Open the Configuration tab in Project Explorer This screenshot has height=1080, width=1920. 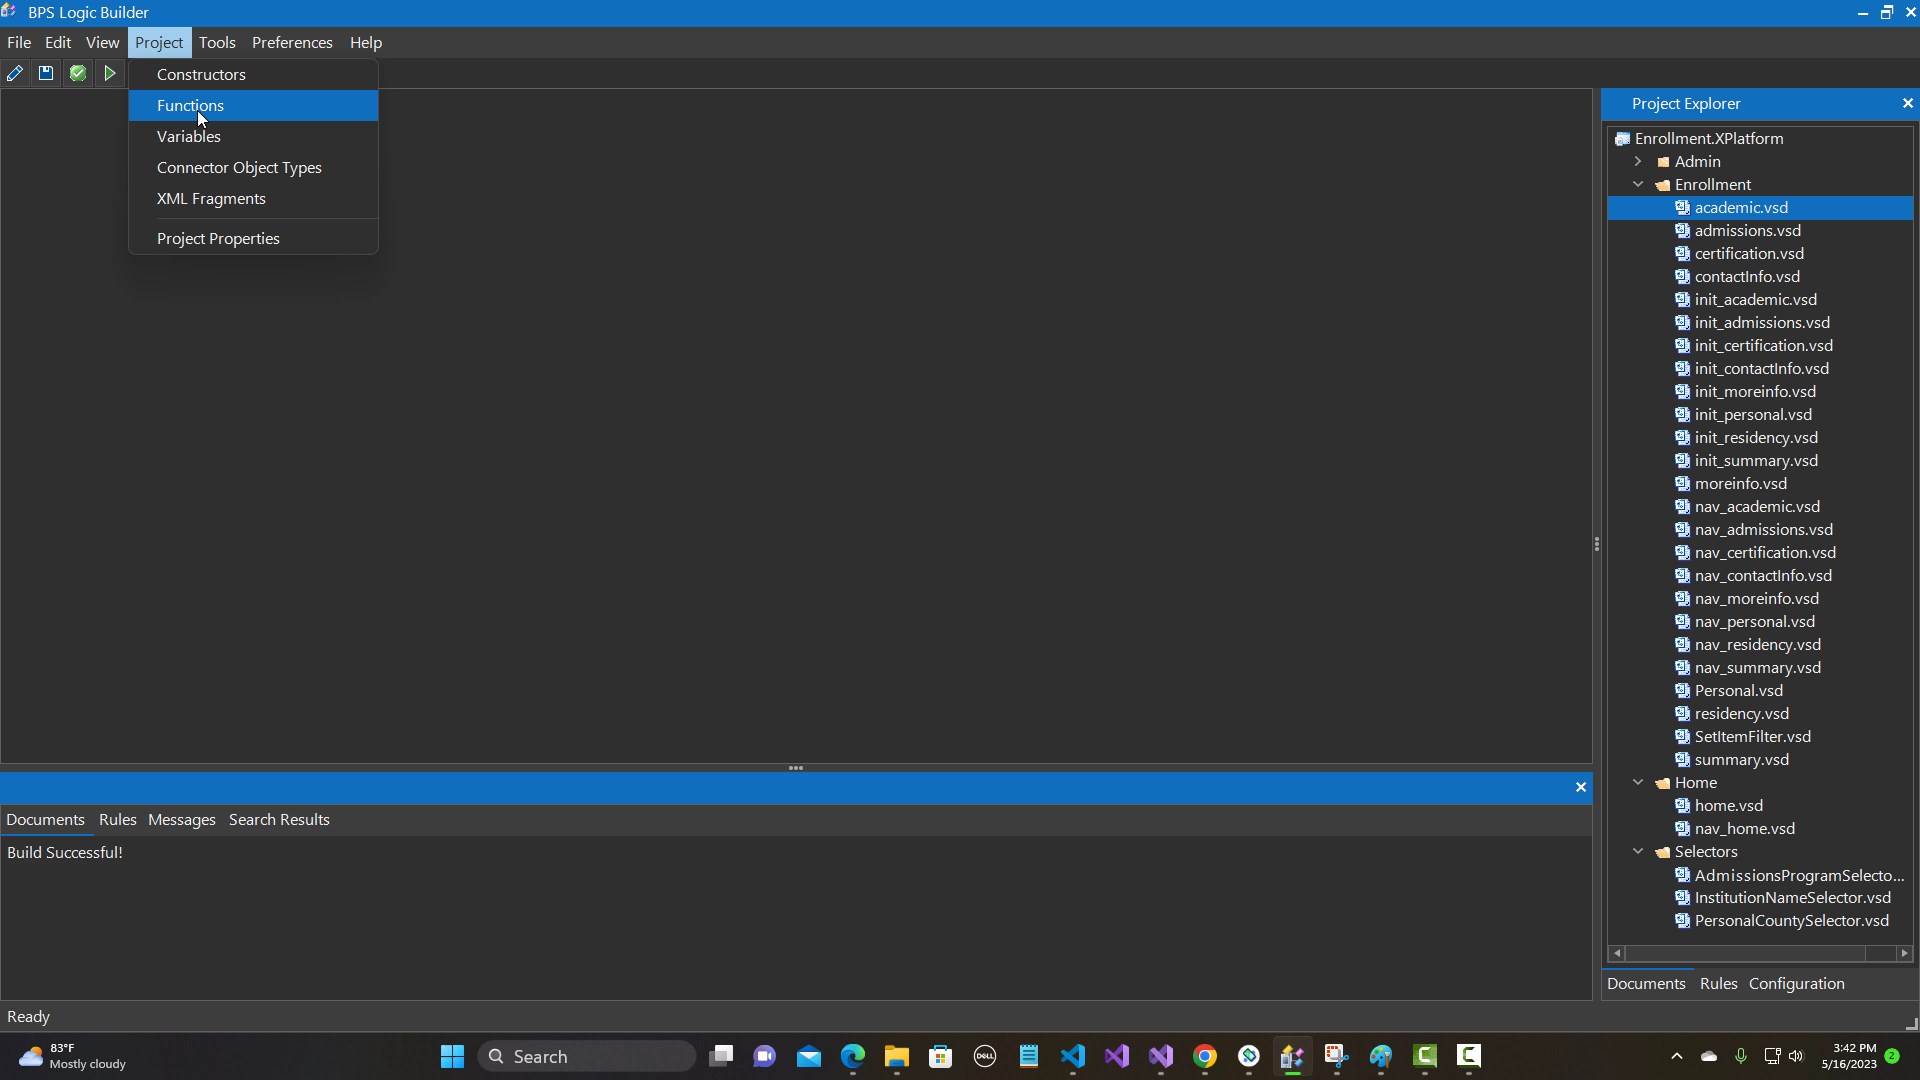click(1796, 983)
